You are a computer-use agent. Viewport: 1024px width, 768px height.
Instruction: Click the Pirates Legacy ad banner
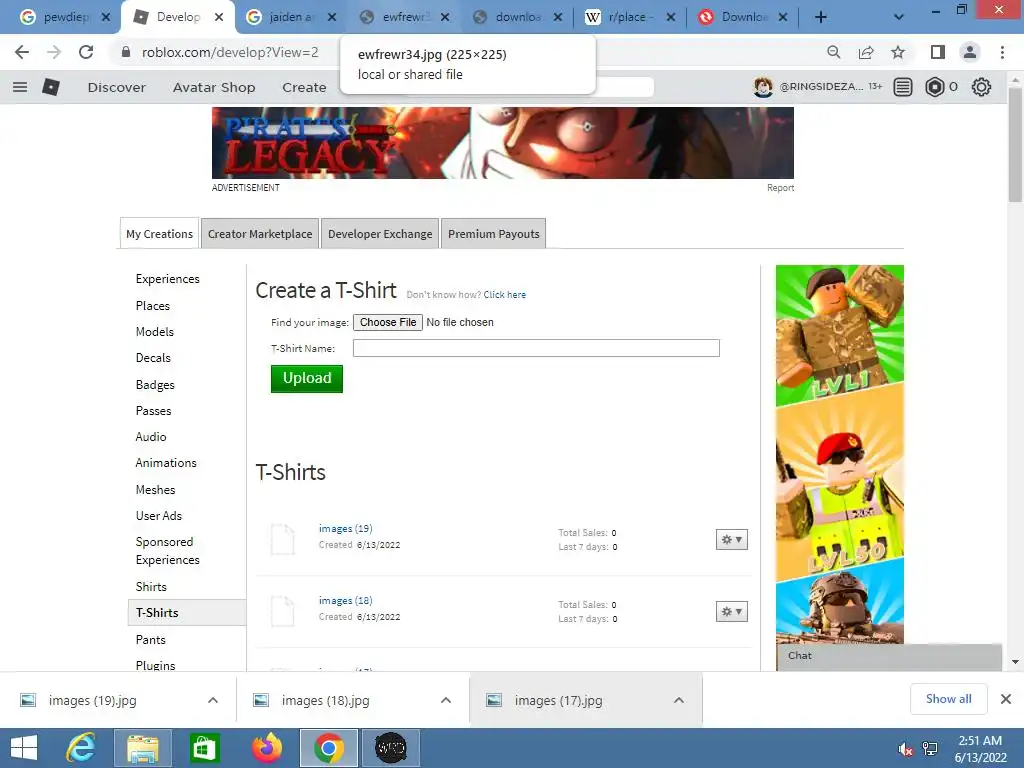pyautogui.click(x=503, y=143)
